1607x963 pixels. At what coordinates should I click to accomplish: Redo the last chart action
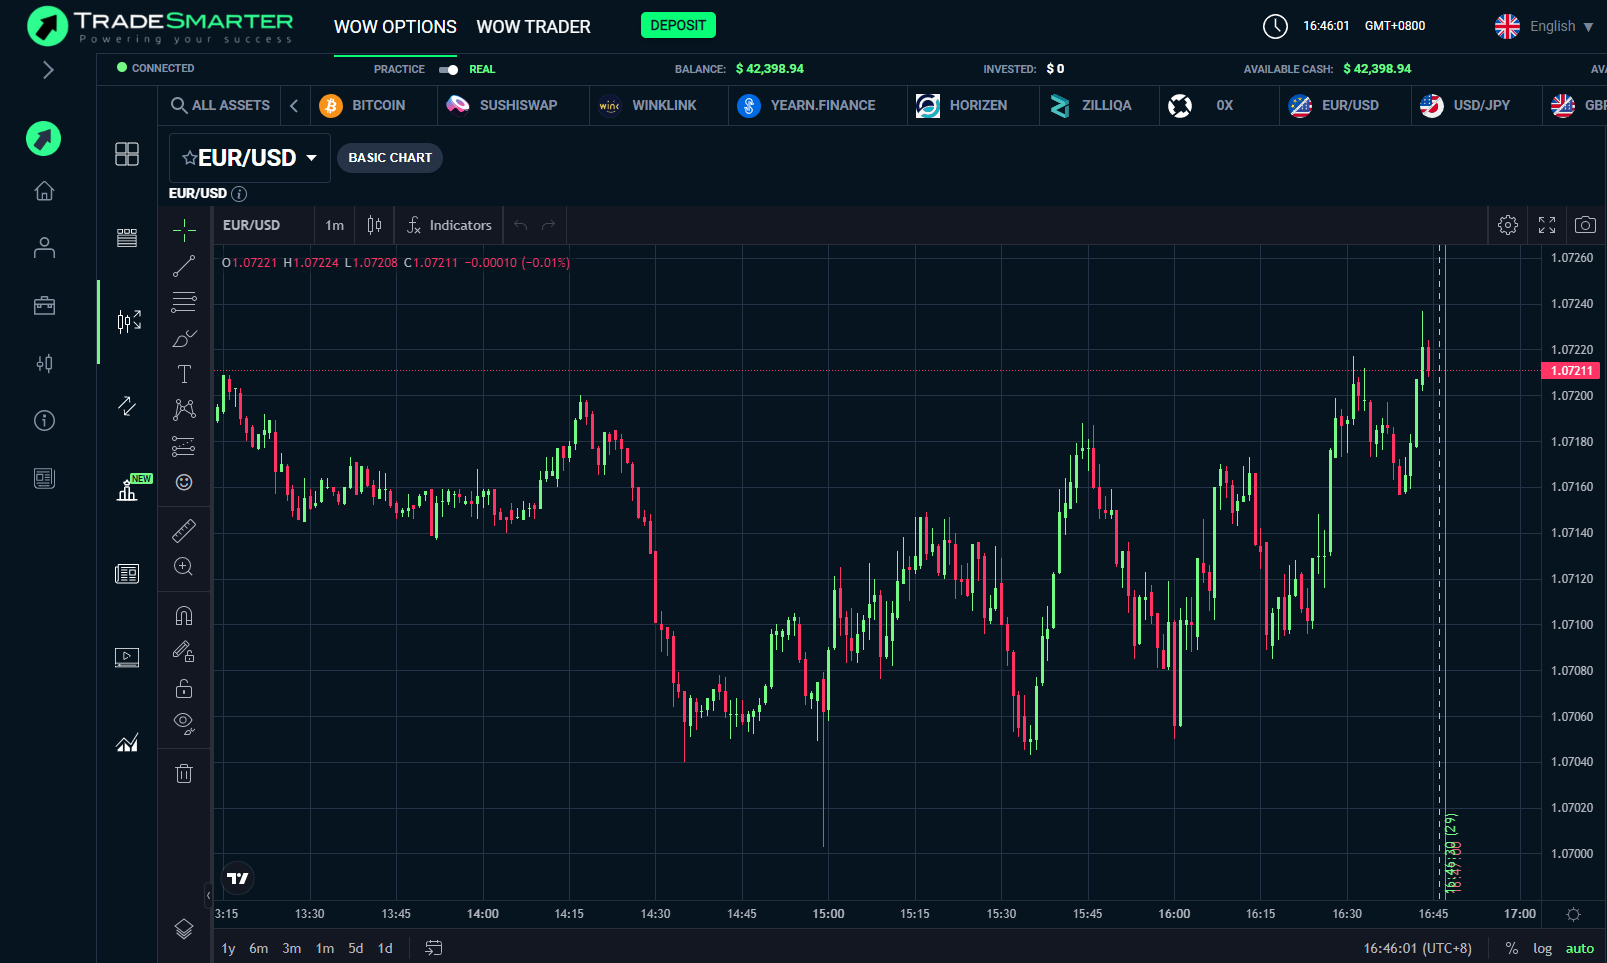(x=548, y=225)
